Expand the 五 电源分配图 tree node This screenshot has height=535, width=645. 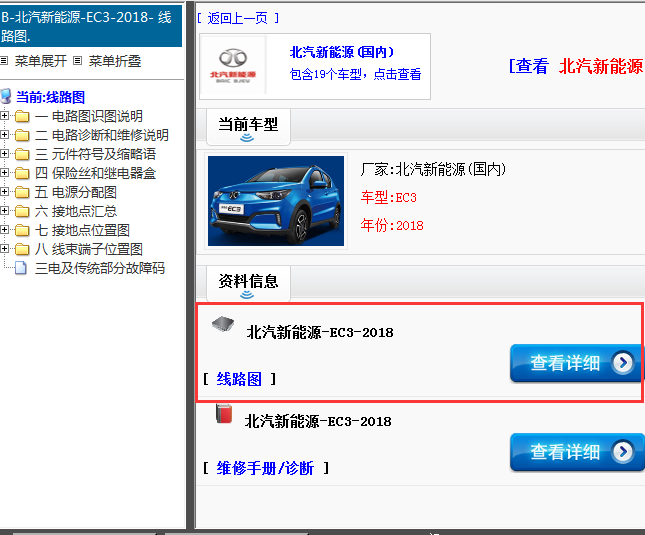coord(4,192)
